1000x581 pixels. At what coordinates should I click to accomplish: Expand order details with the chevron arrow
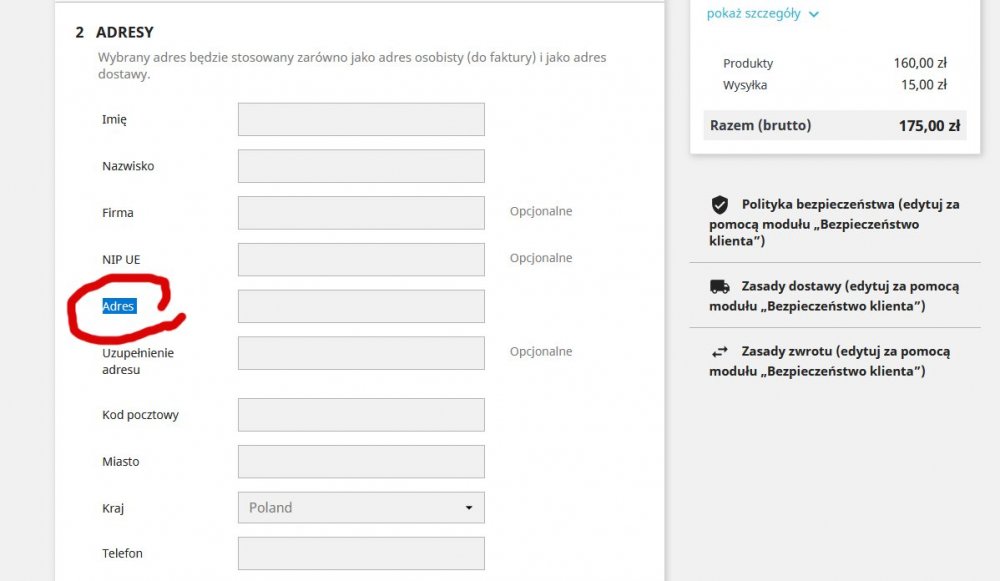(x=814, y=15)
